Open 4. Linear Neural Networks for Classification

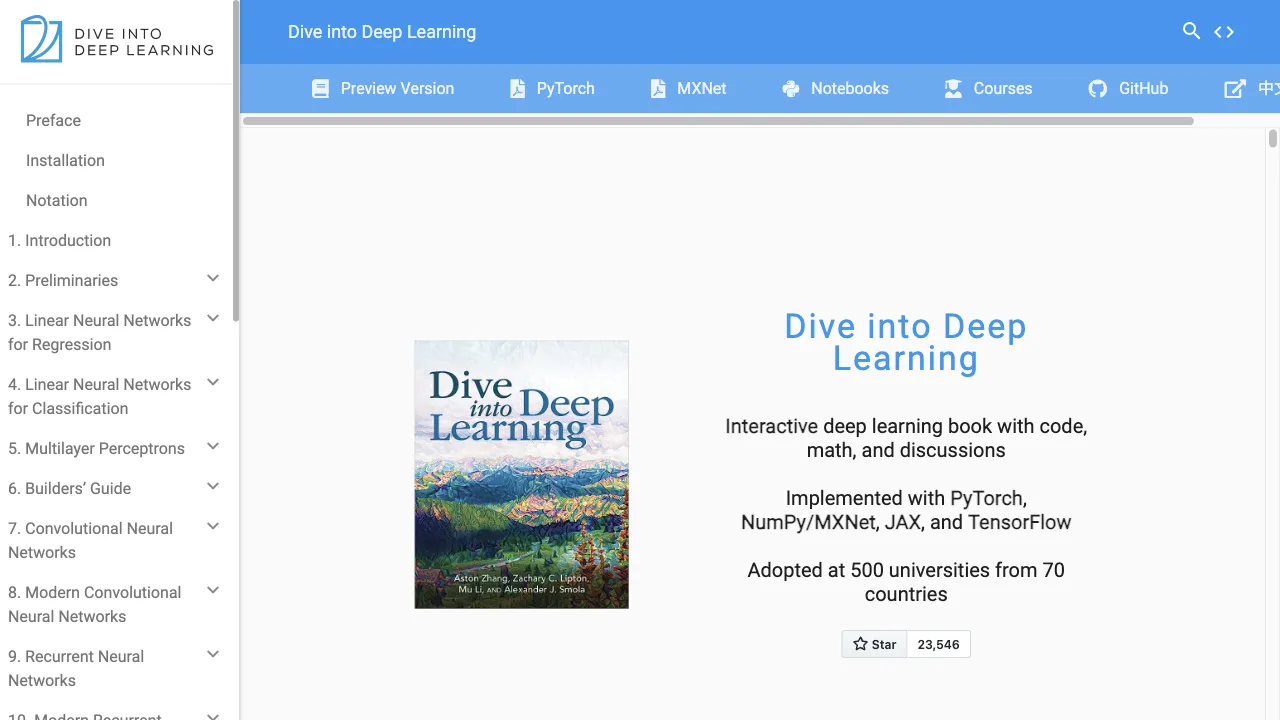pos(99,397)
